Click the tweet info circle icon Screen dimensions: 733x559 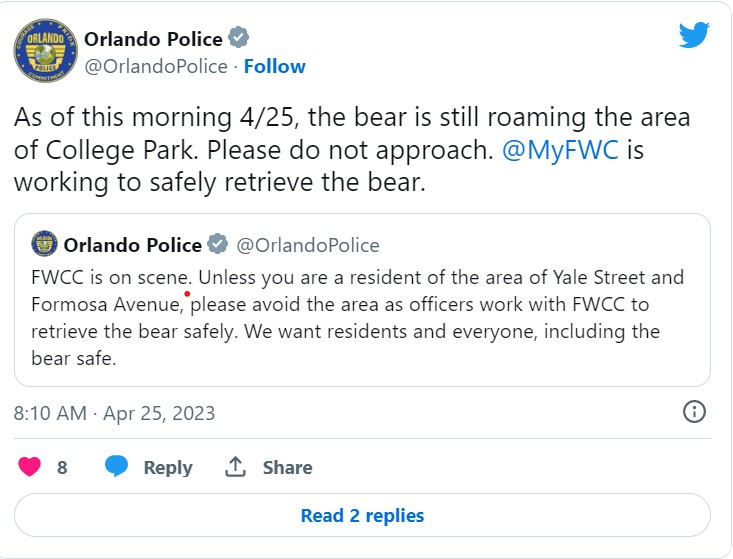click(694, 412)
